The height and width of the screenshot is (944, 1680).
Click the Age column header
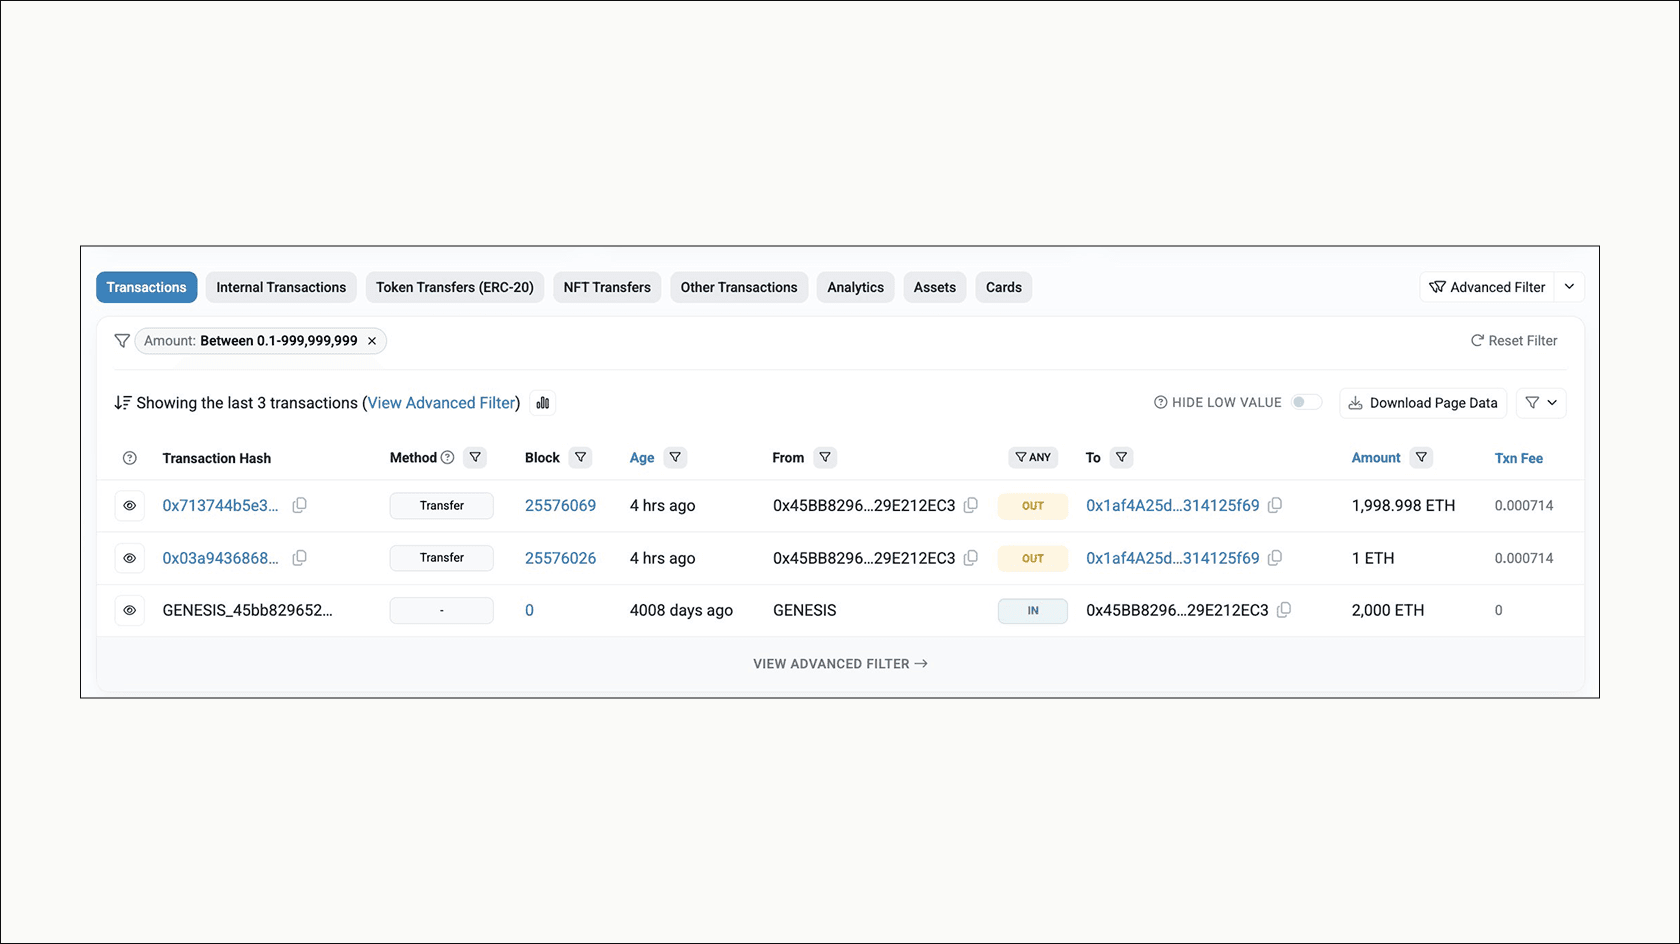coord(642,458)
